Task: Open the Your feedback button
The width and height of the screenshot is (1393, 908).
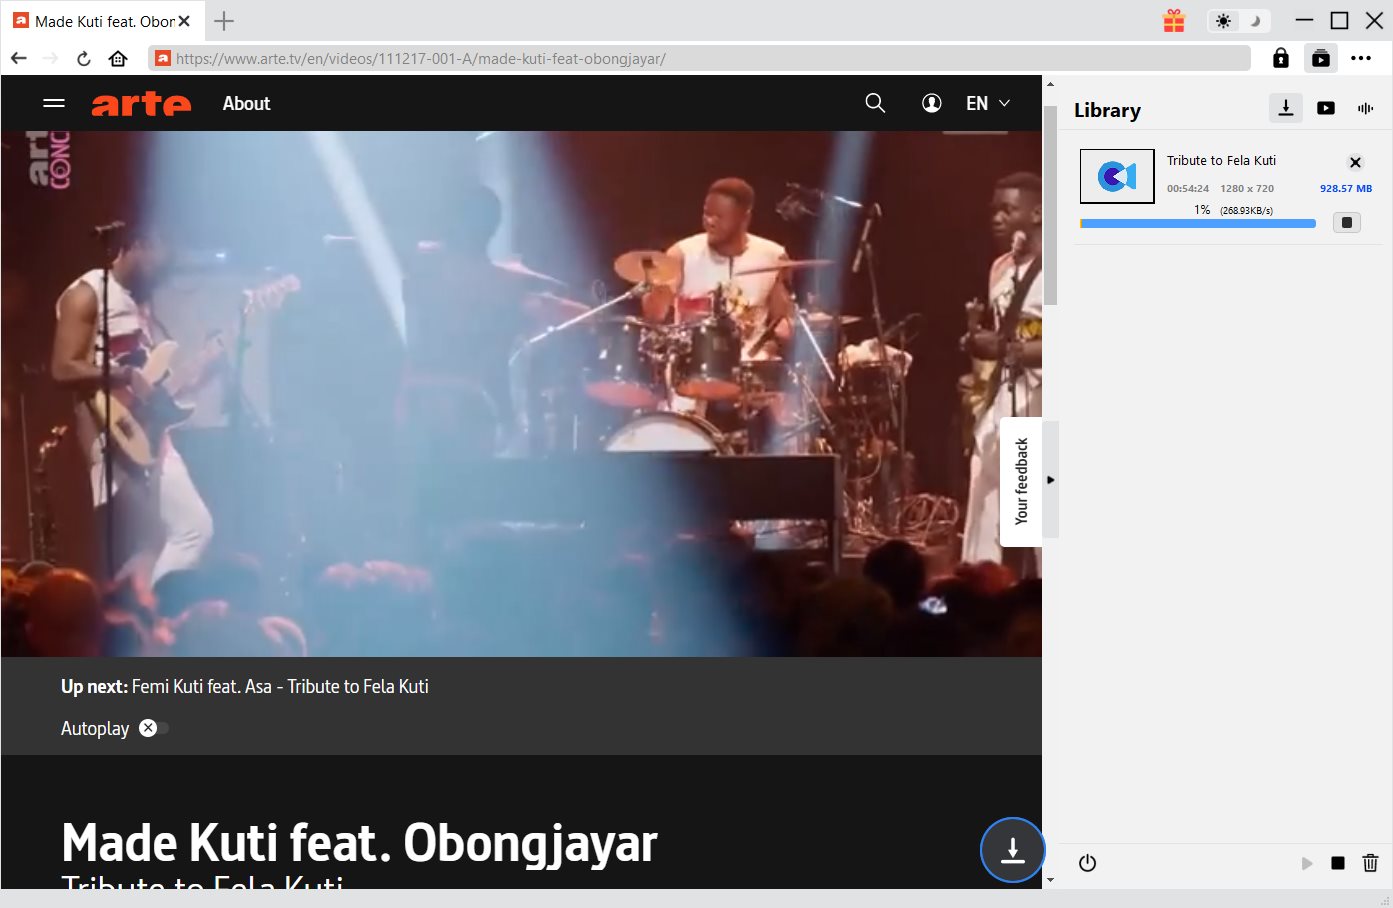Action: pos(1021,481)
